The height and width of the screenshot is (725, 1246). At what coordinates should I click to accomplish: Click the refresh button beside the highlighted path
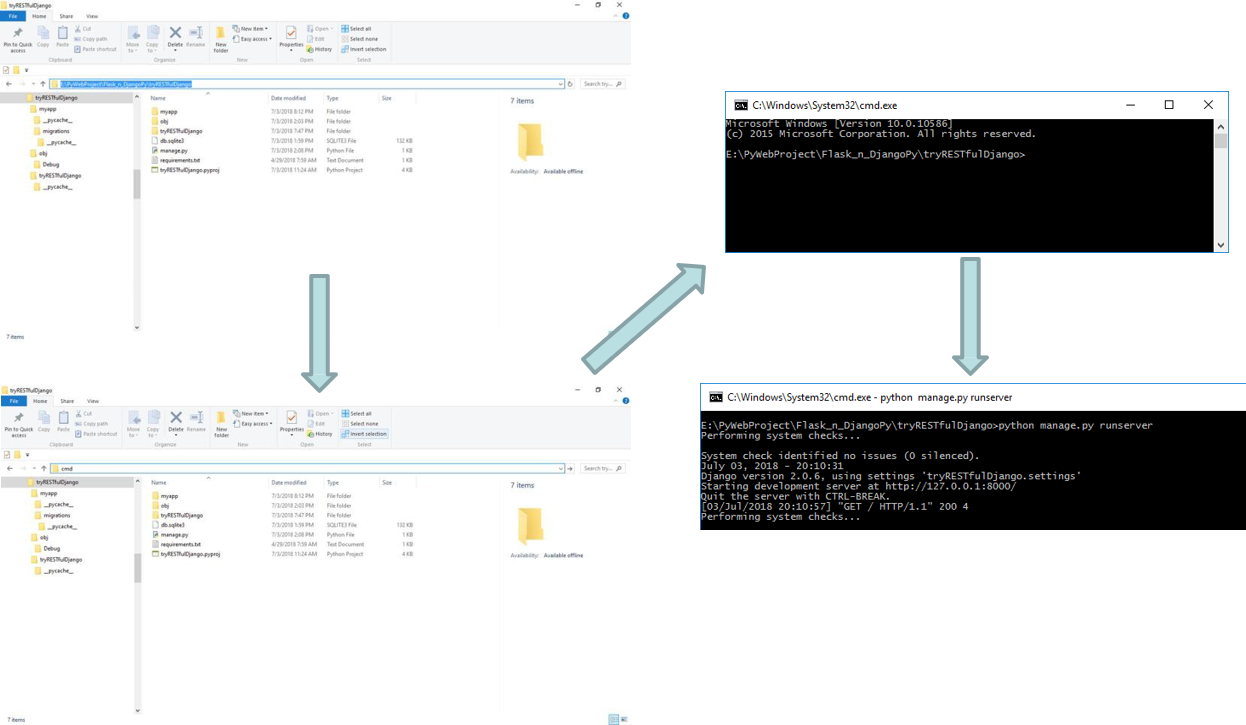(x=571, y=84)
